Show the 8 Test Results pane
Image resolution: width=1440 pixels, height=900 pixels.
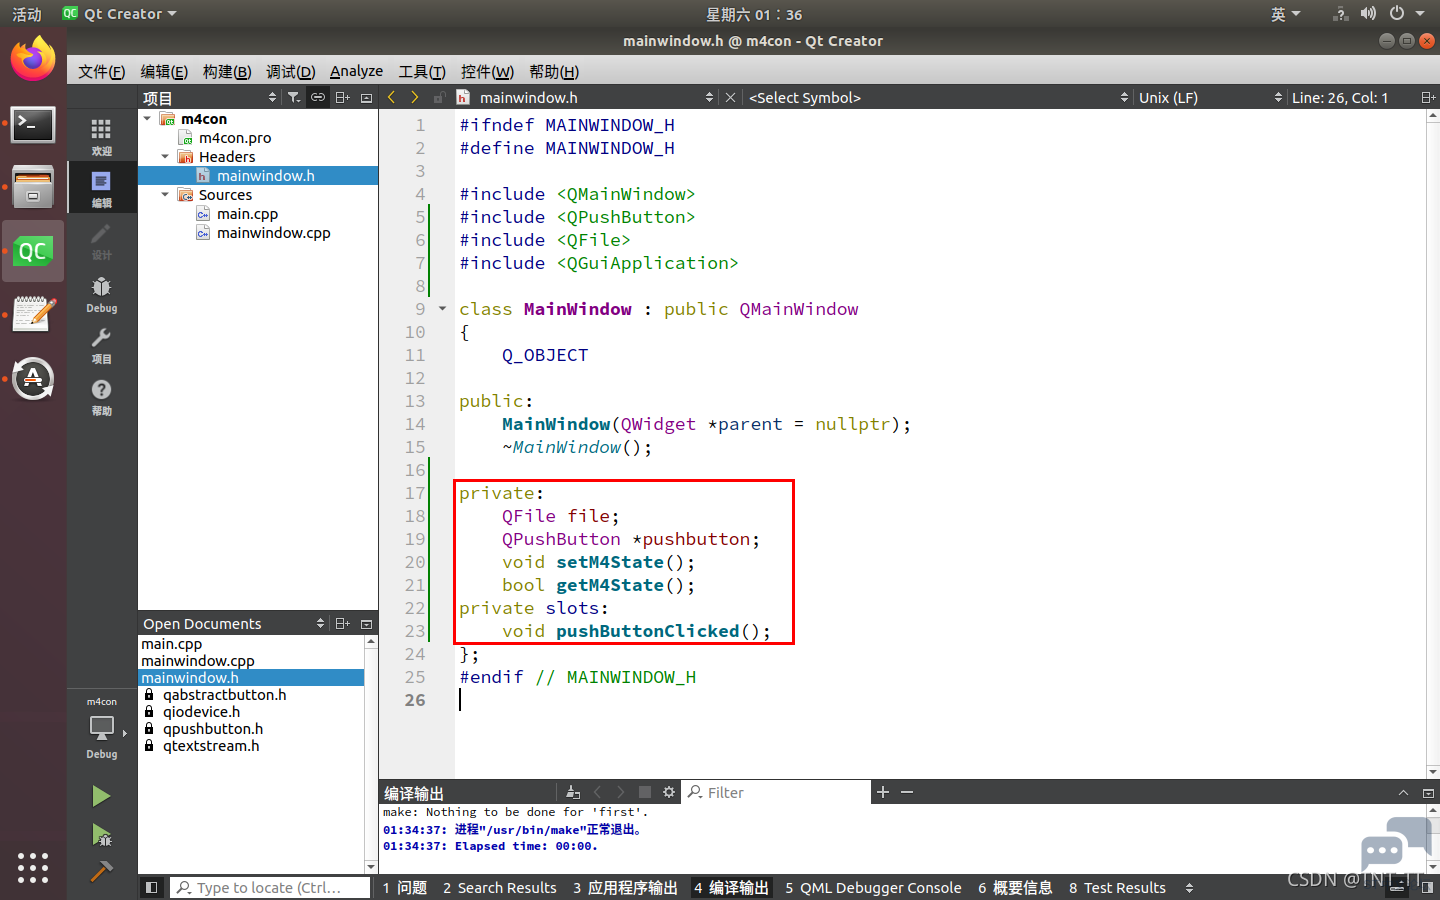[1117, 888]
